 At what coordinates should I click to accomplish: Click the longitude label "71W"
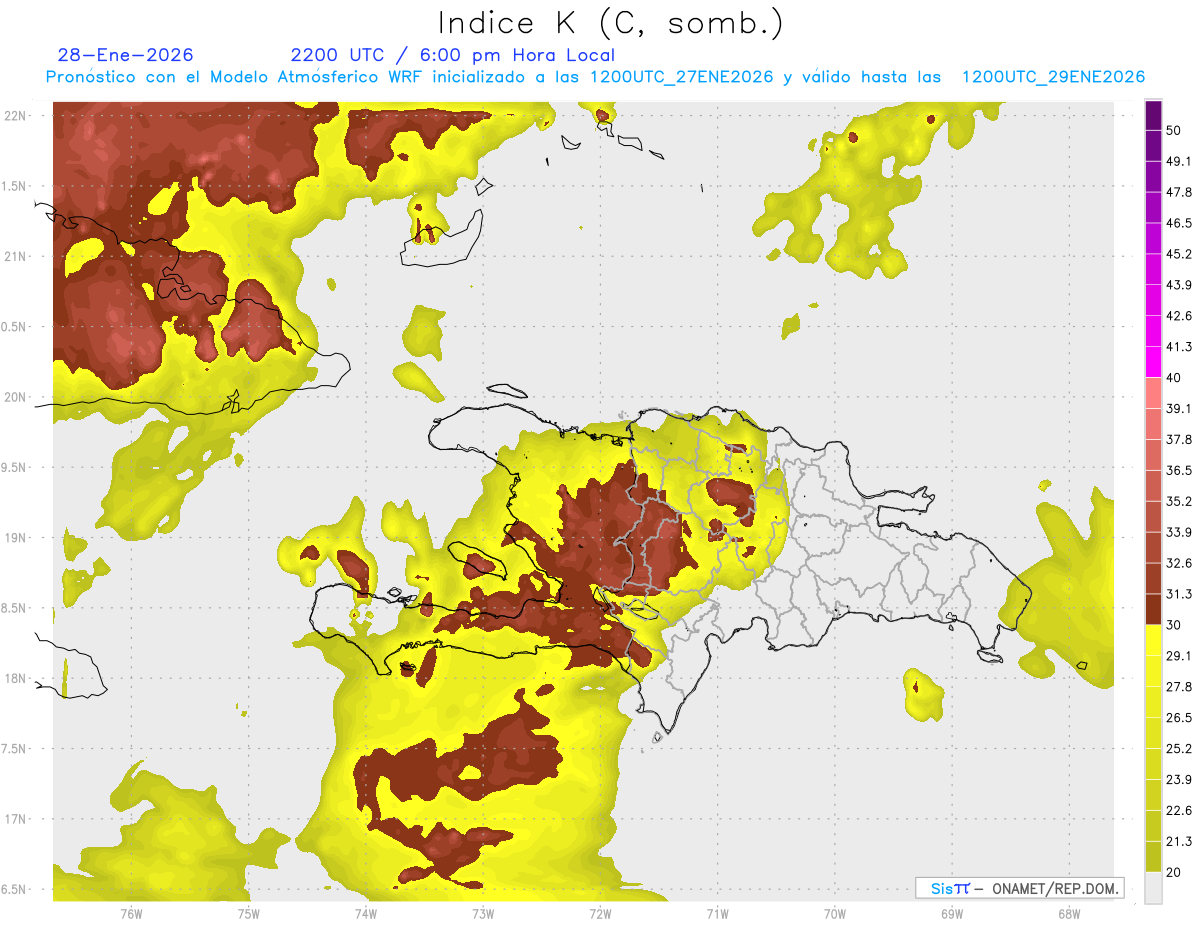pos(717,914)
